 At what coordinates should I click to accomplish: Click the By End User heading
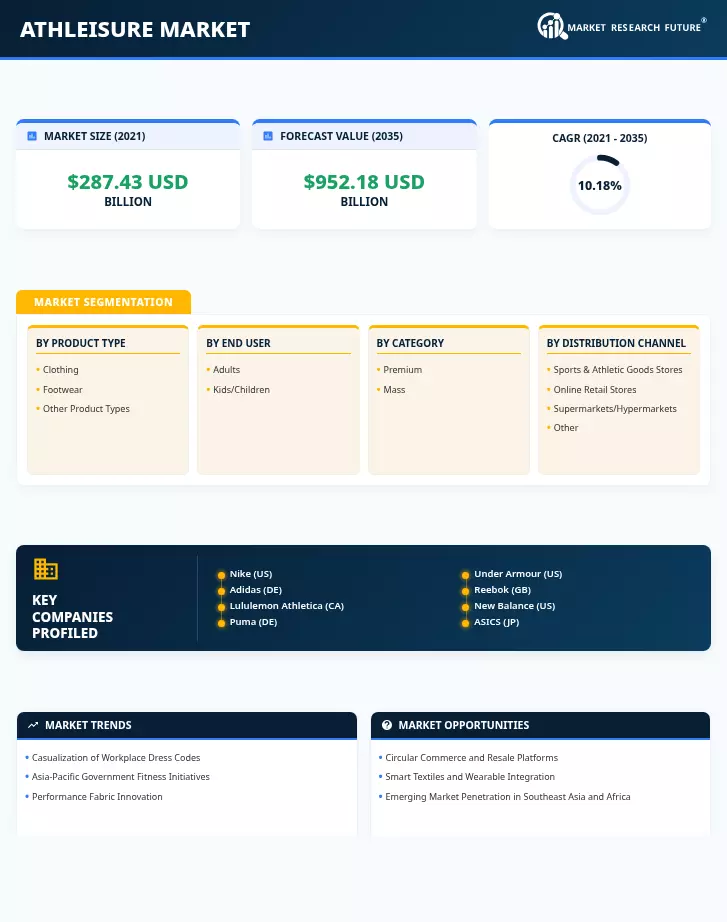click(x=238, y=343)
